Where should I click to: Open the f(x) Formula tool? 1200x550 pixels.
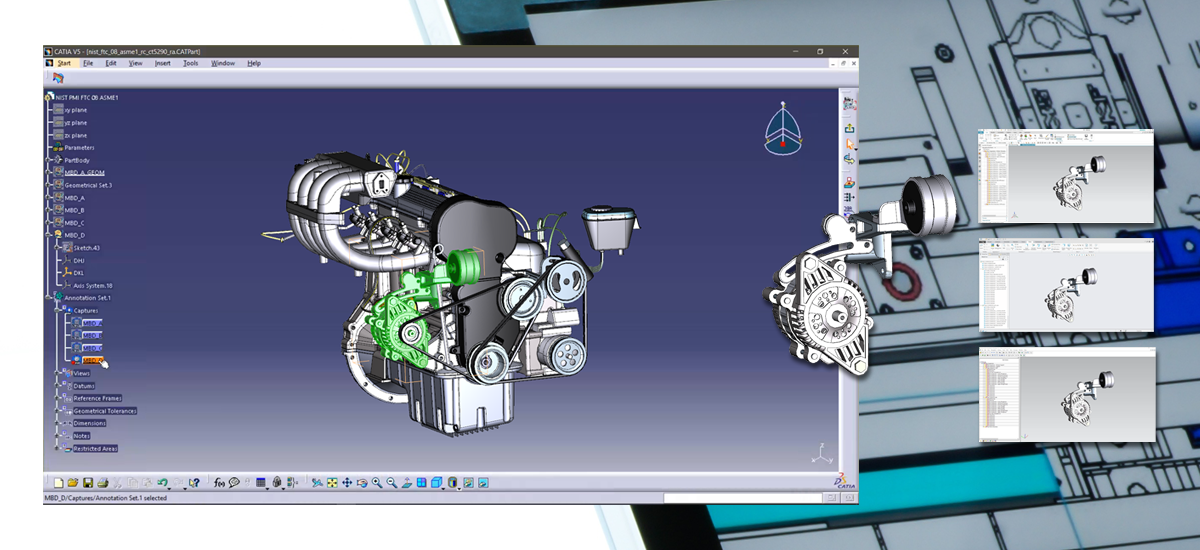coord(219,483)
